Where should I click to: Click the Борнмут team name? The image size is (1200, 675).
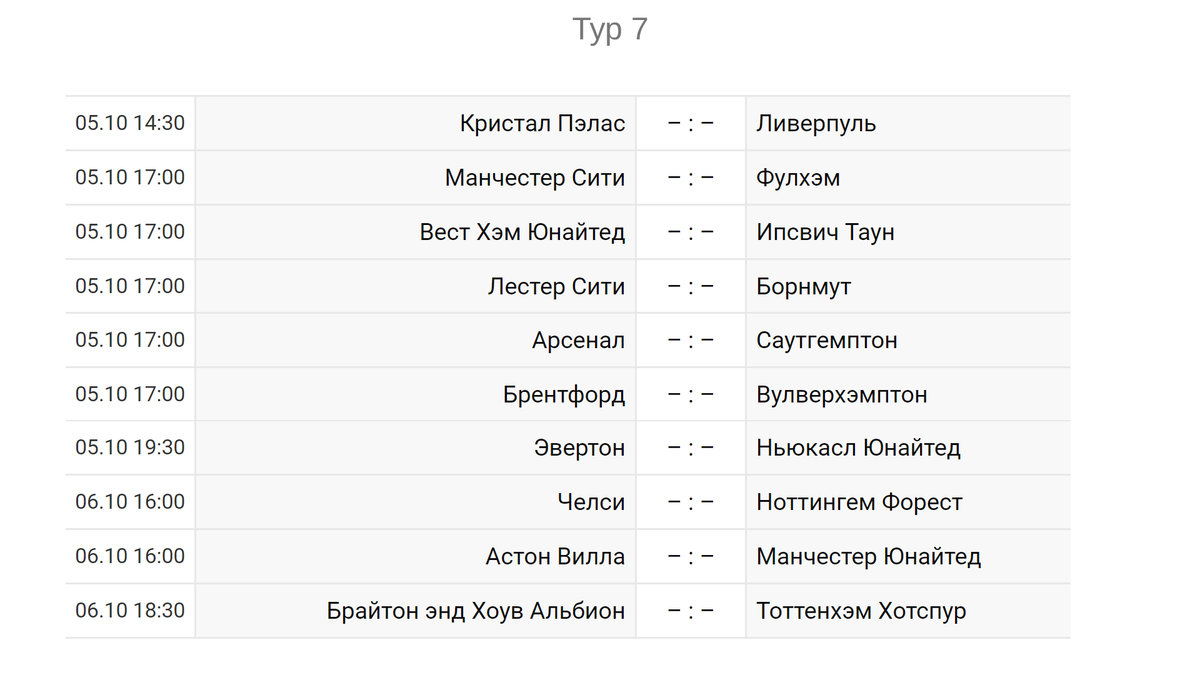804,286
